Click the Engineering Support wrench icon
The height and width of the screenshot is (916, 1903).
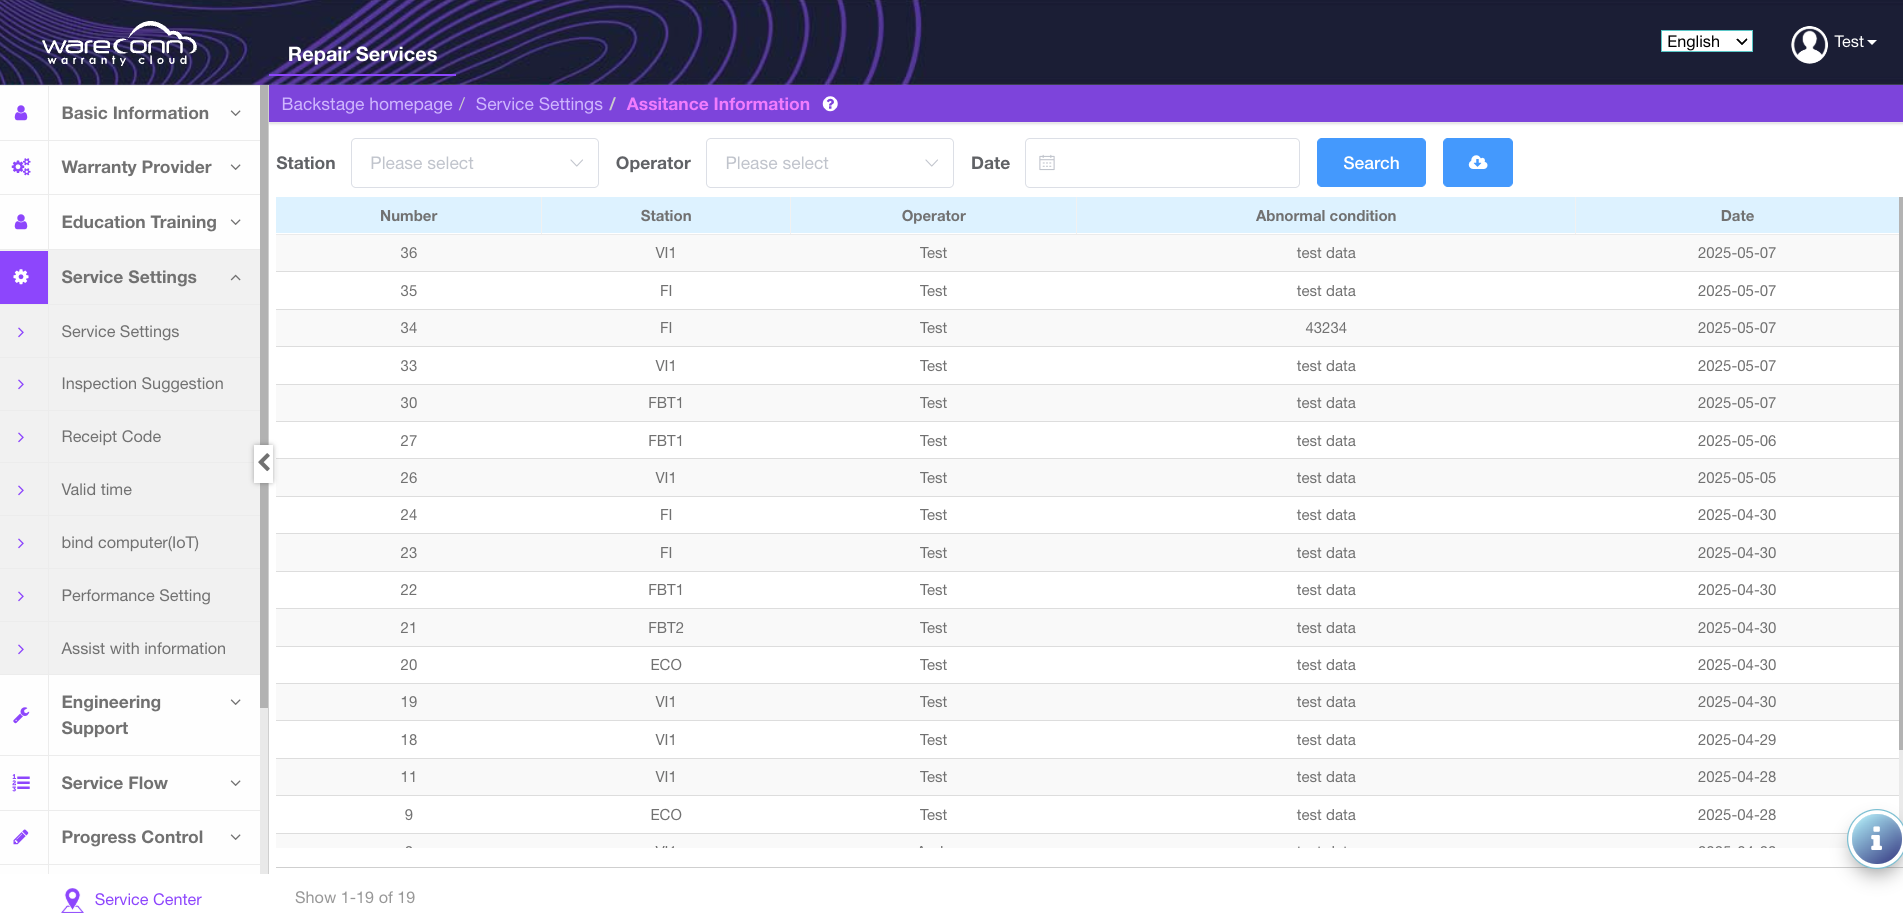click(x=22, y=715)
